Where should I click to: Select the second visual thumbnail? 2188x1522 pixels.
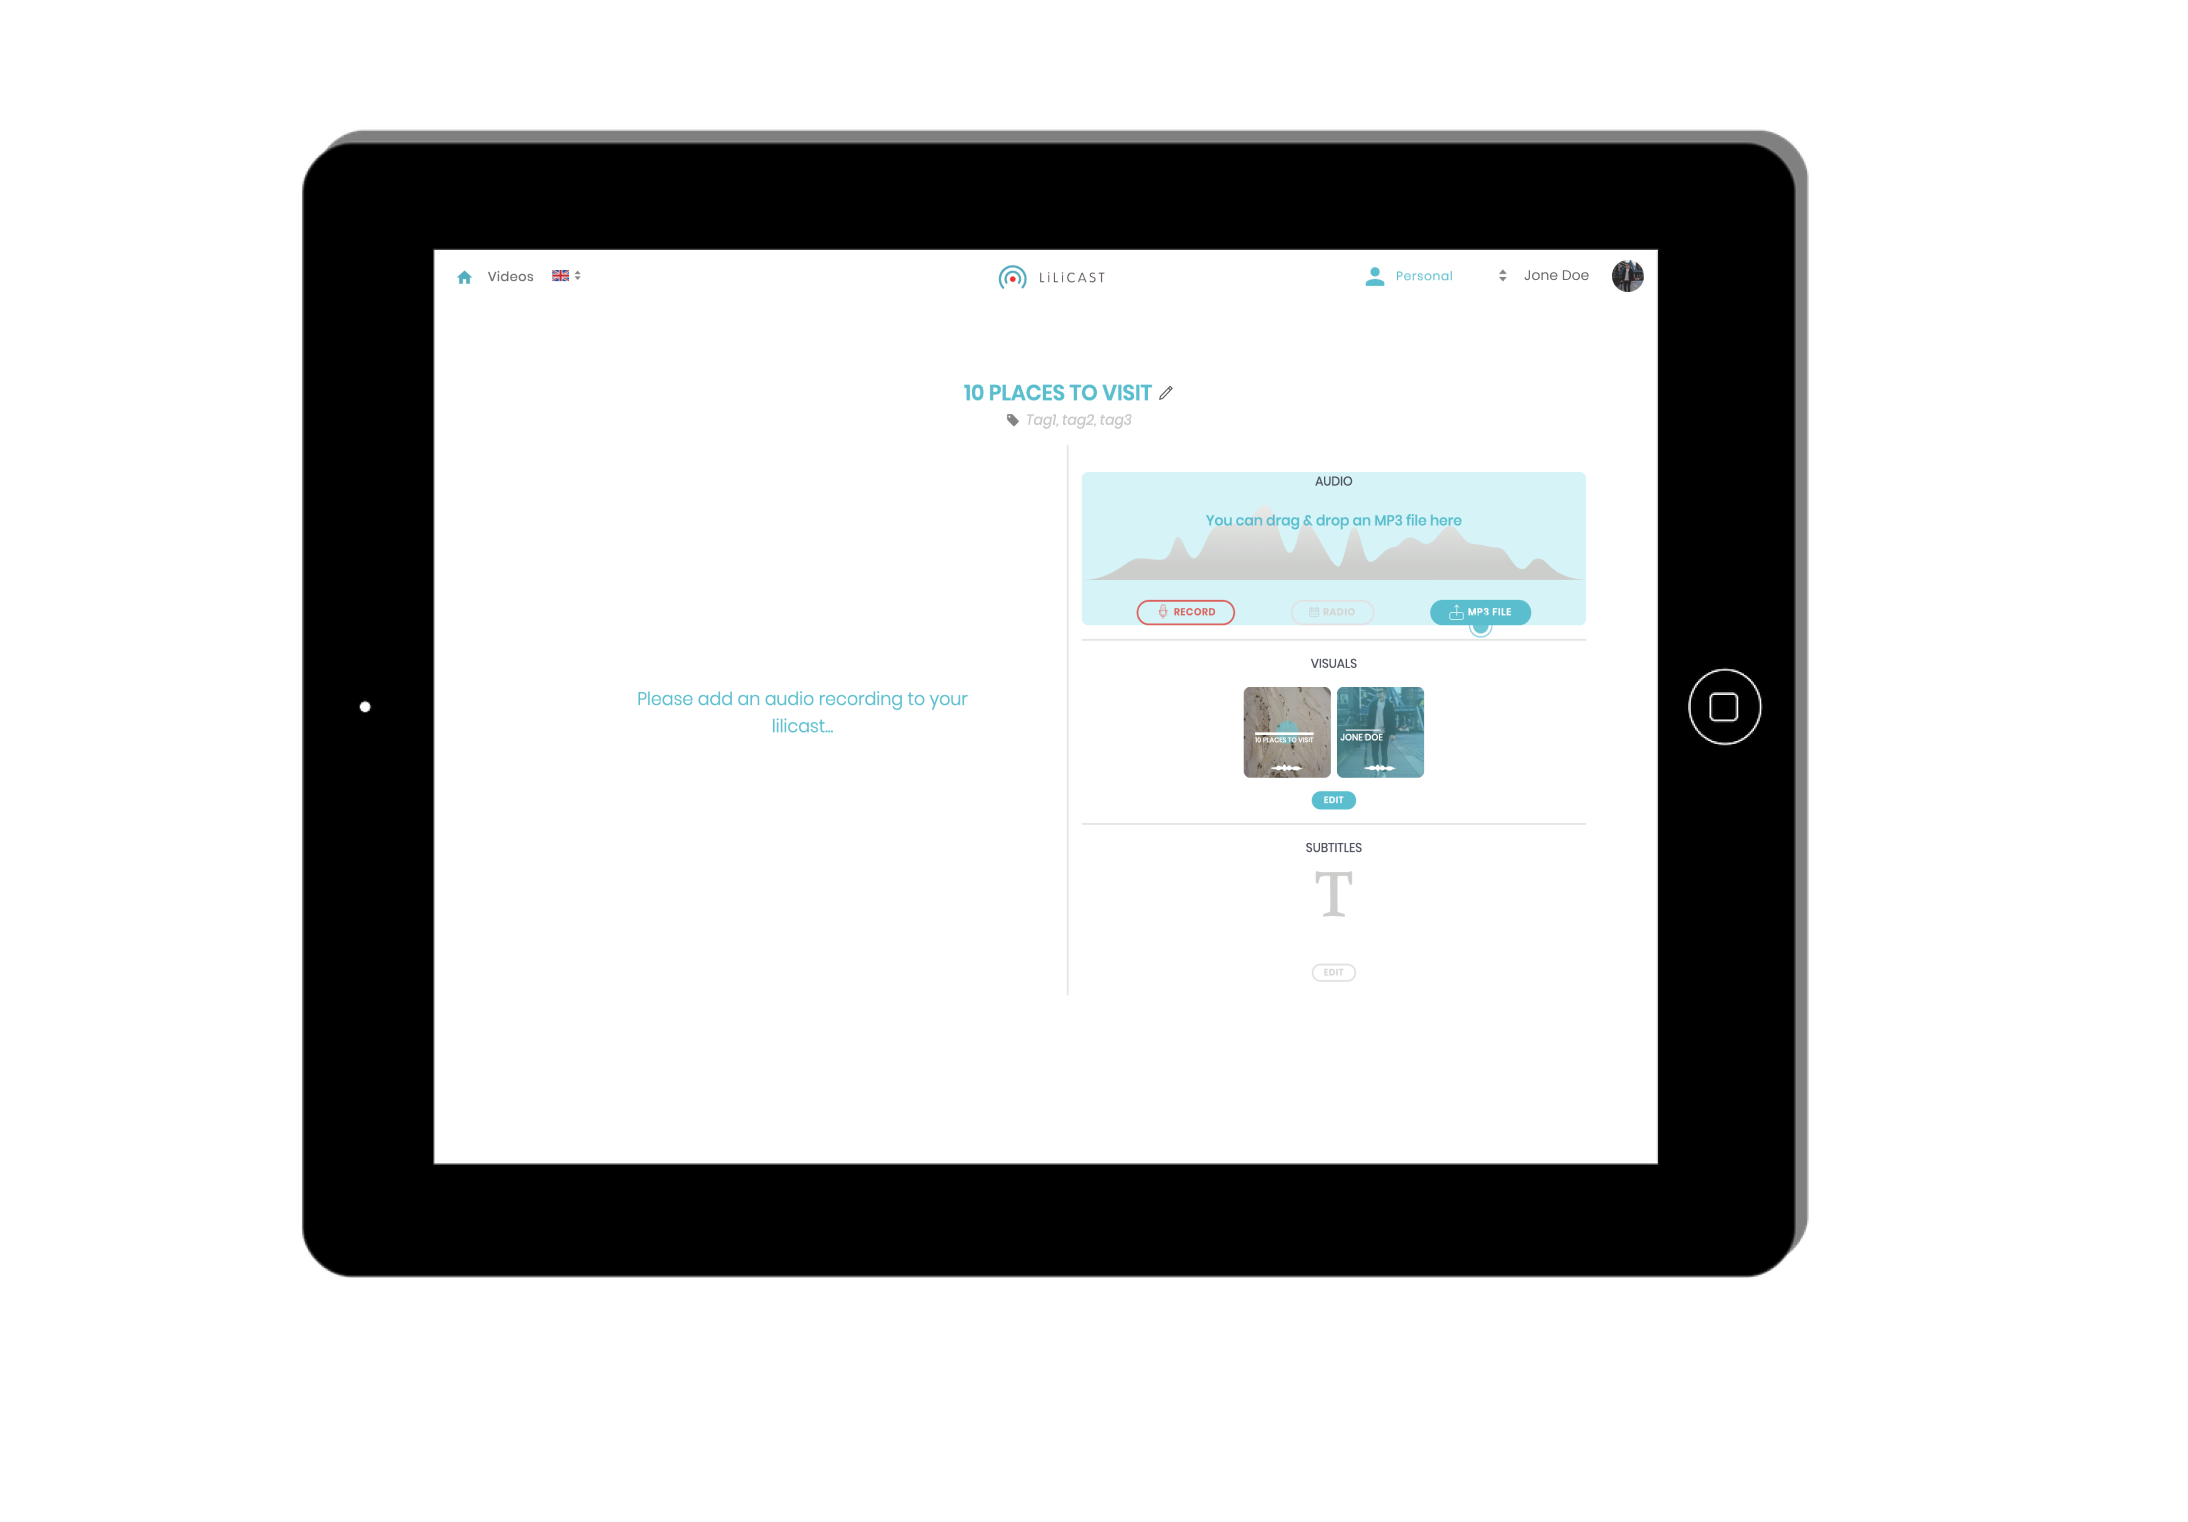[x=1378, y=732]
